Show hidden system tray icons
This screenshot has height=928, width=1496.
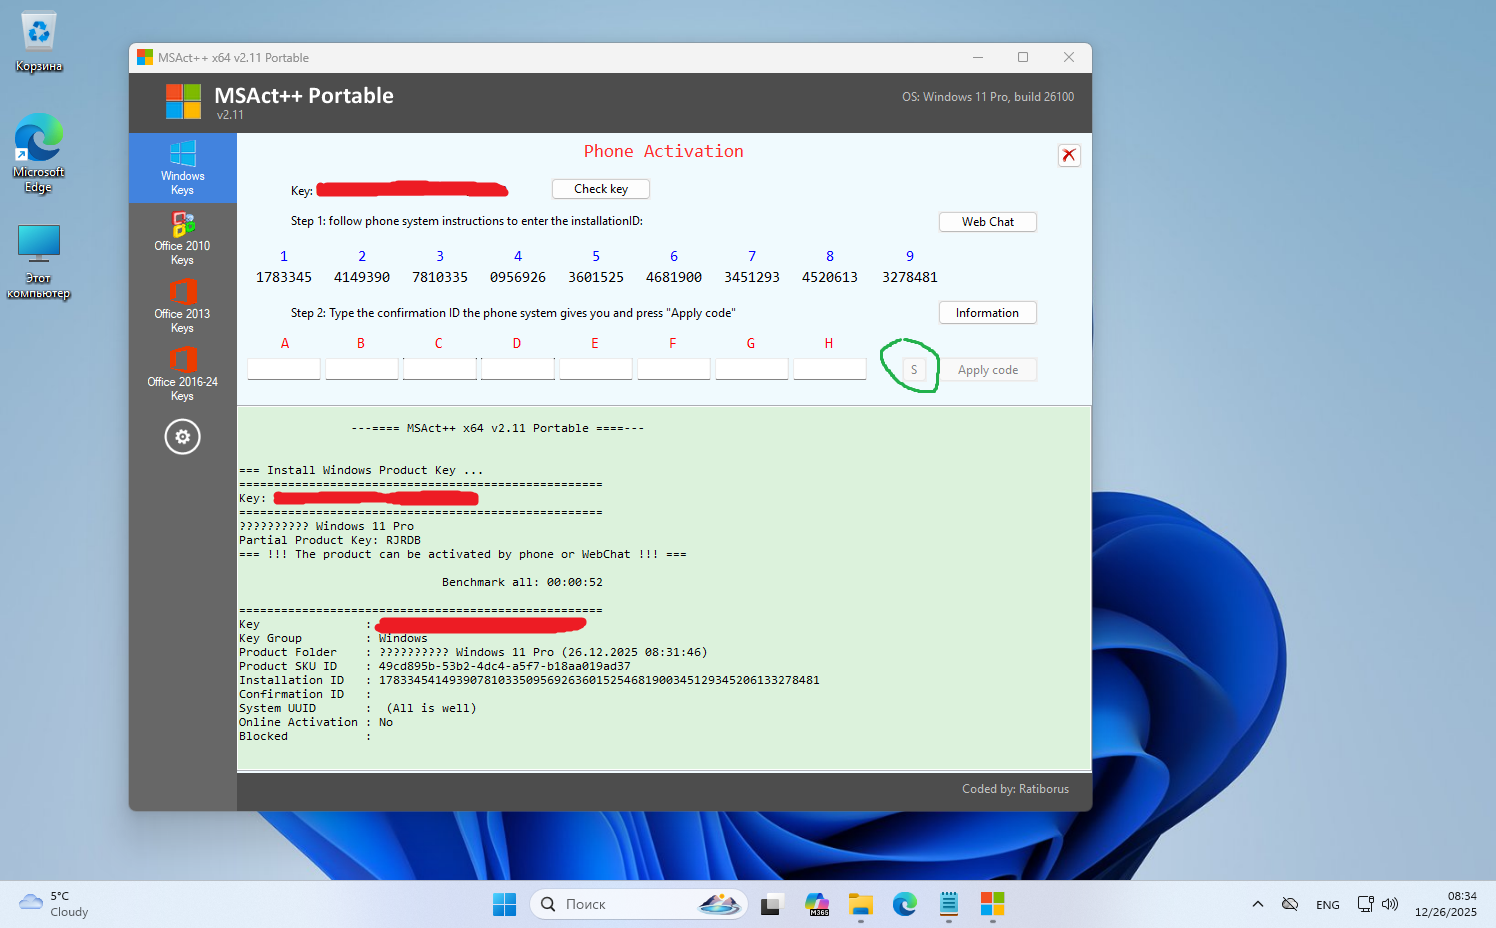coord(1258,904)
